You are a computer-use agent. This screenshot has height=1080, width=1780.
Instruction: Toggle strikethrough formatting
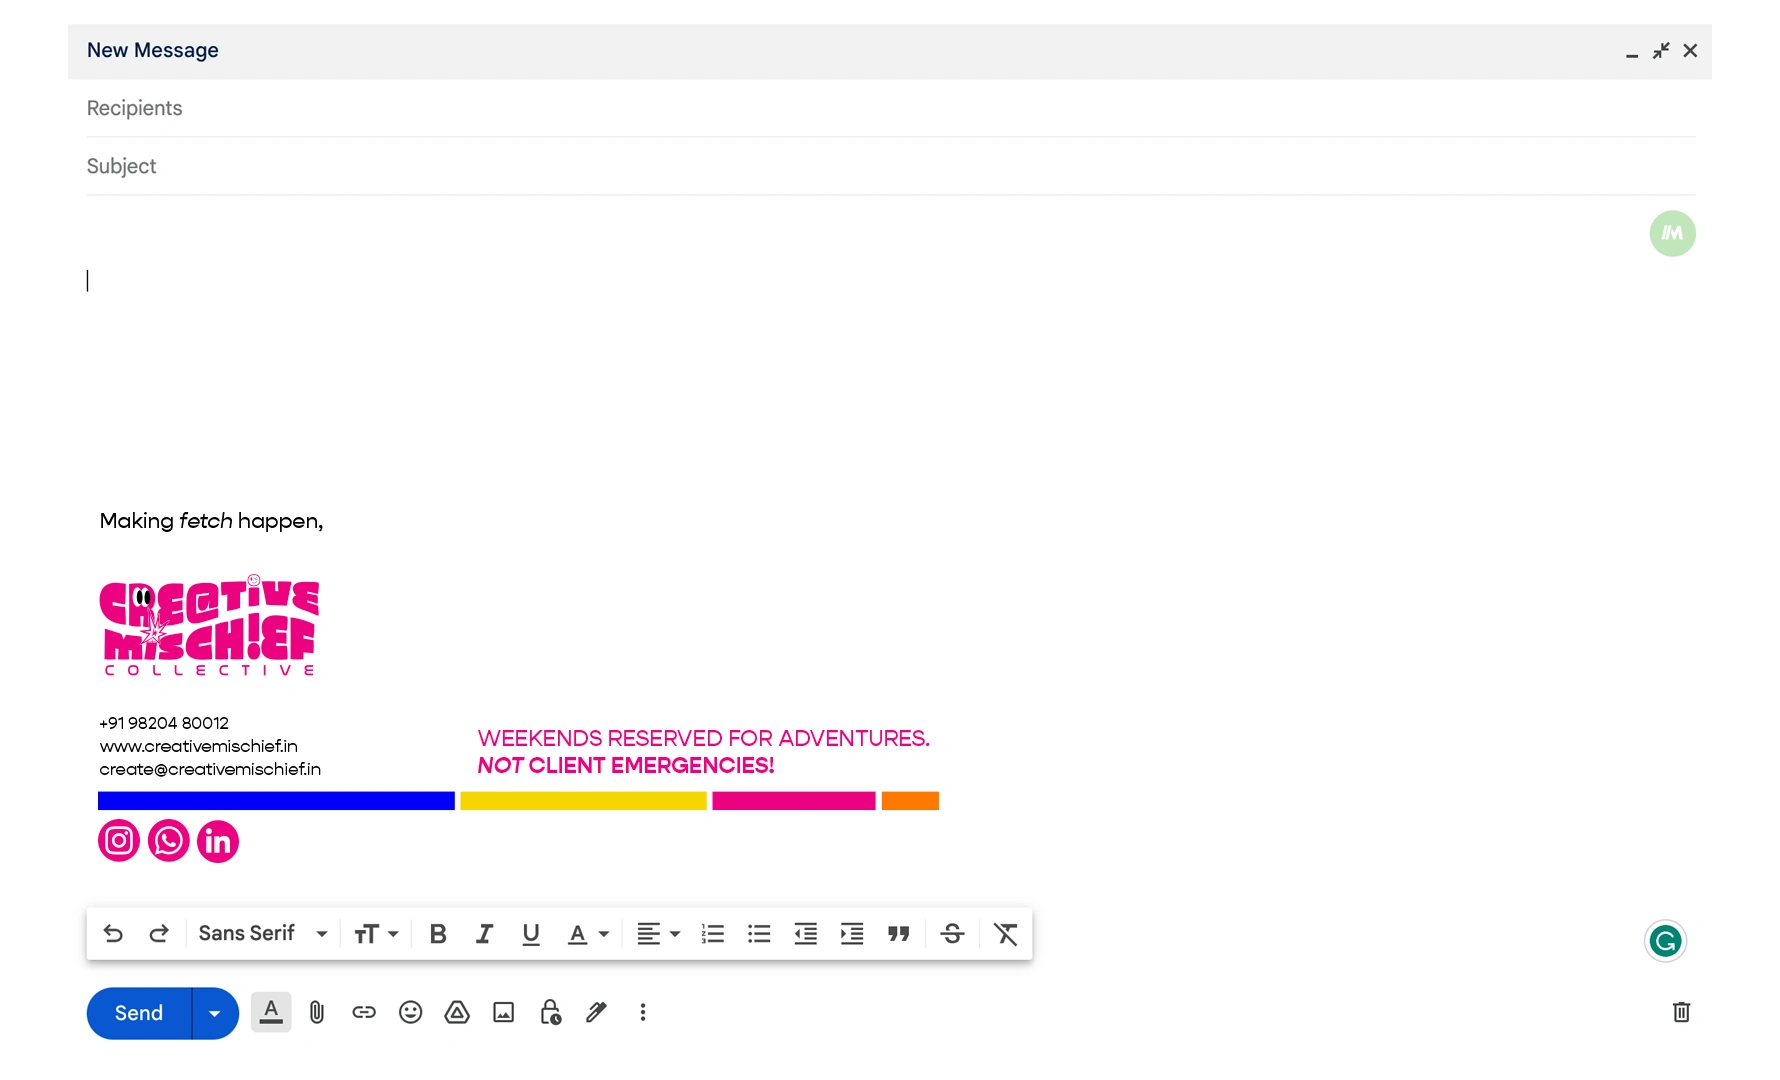tap(953, 934)
